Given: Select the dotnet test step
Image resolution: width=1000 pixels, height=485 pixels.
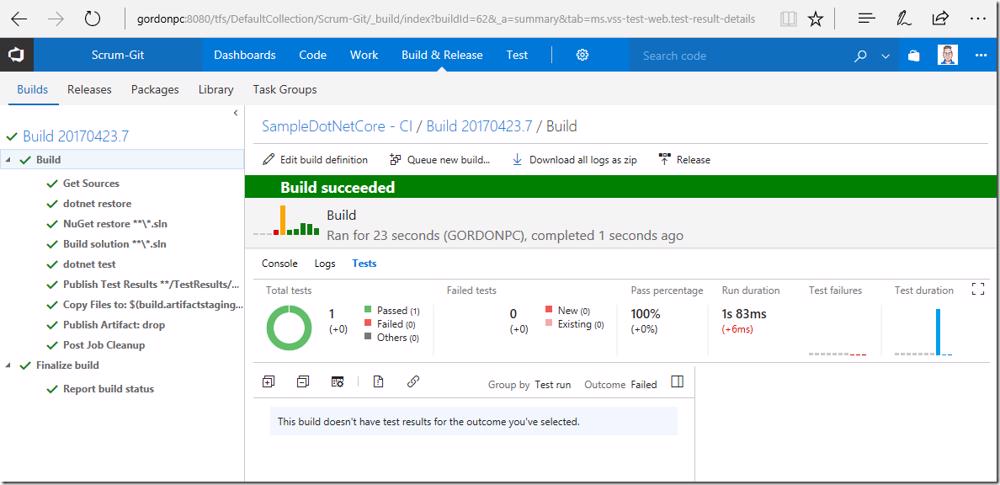Looking at the screenshot, I should coord(89,264).
